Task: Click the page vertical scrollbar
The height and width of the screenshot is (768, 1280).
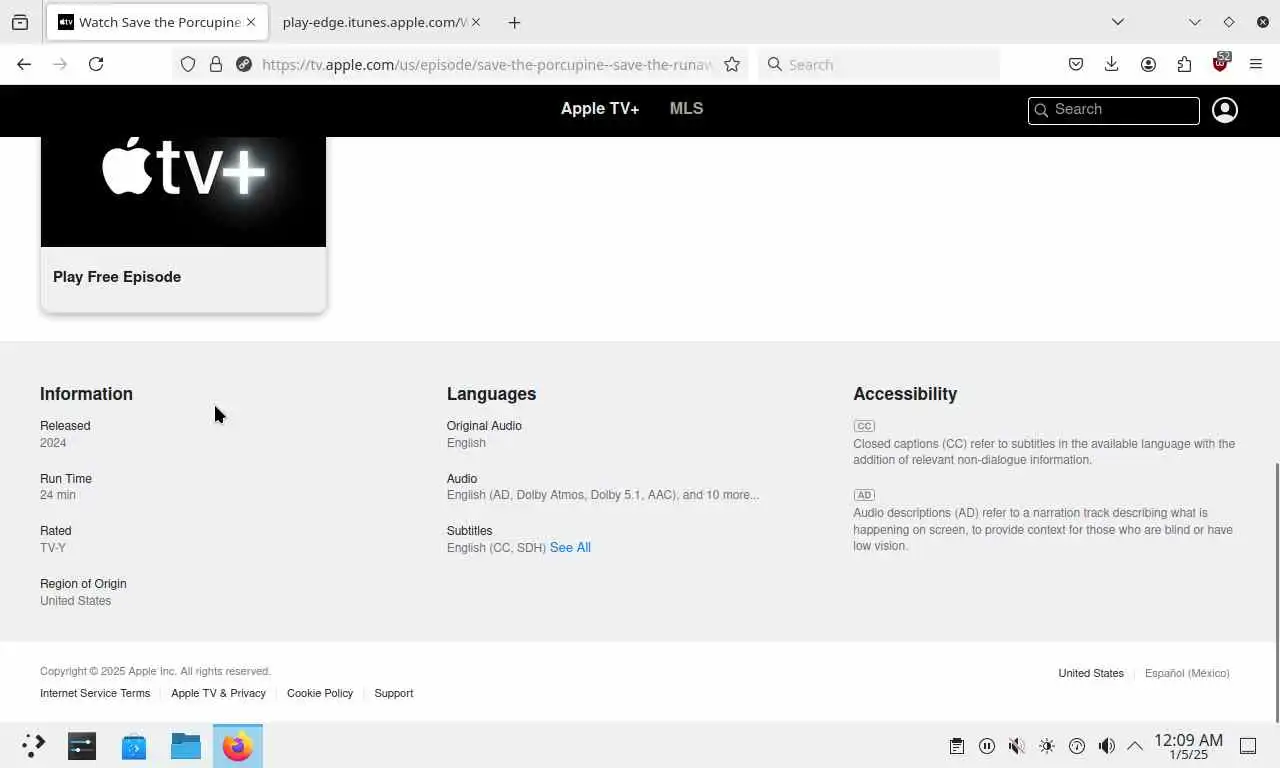Action: tap(1276, 592)
